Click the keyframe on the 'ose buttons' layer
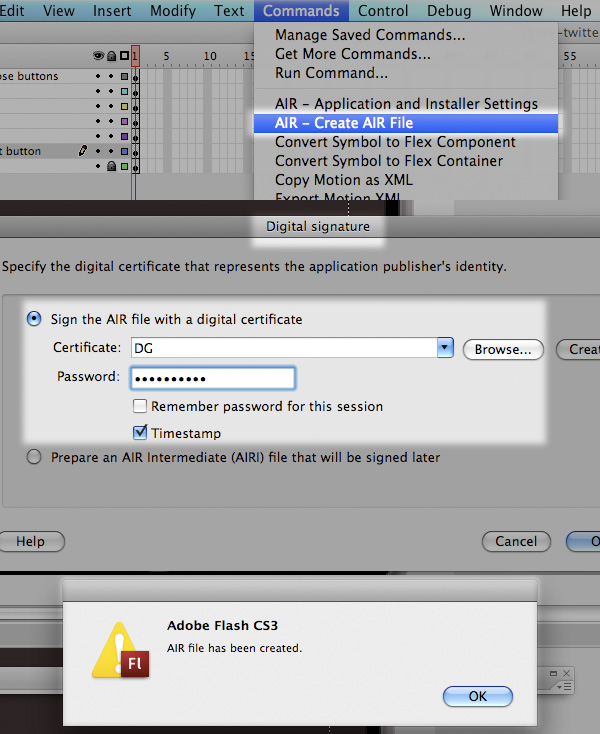This screenshot has height=734, width=600. tap(136, 77)
